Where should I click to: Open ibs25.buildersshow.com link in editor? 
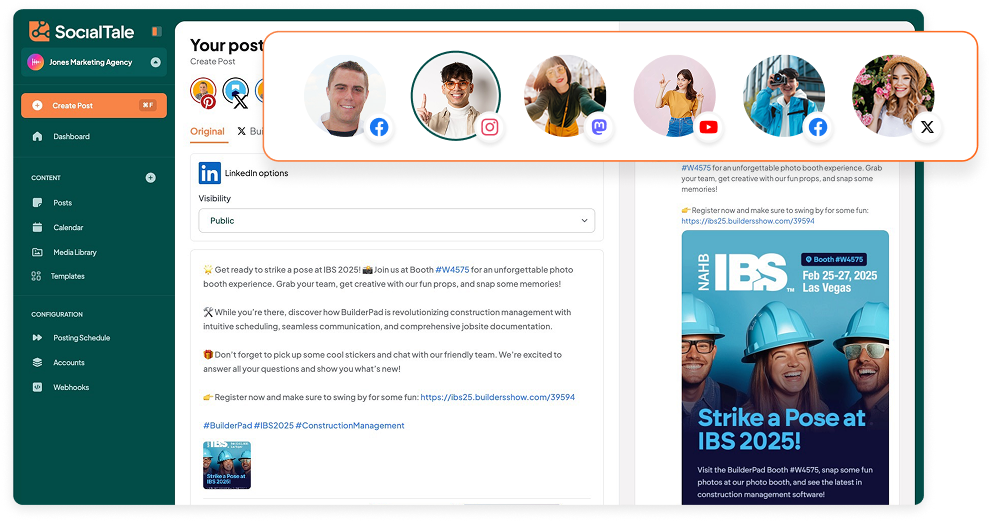(x=498, y=397)
